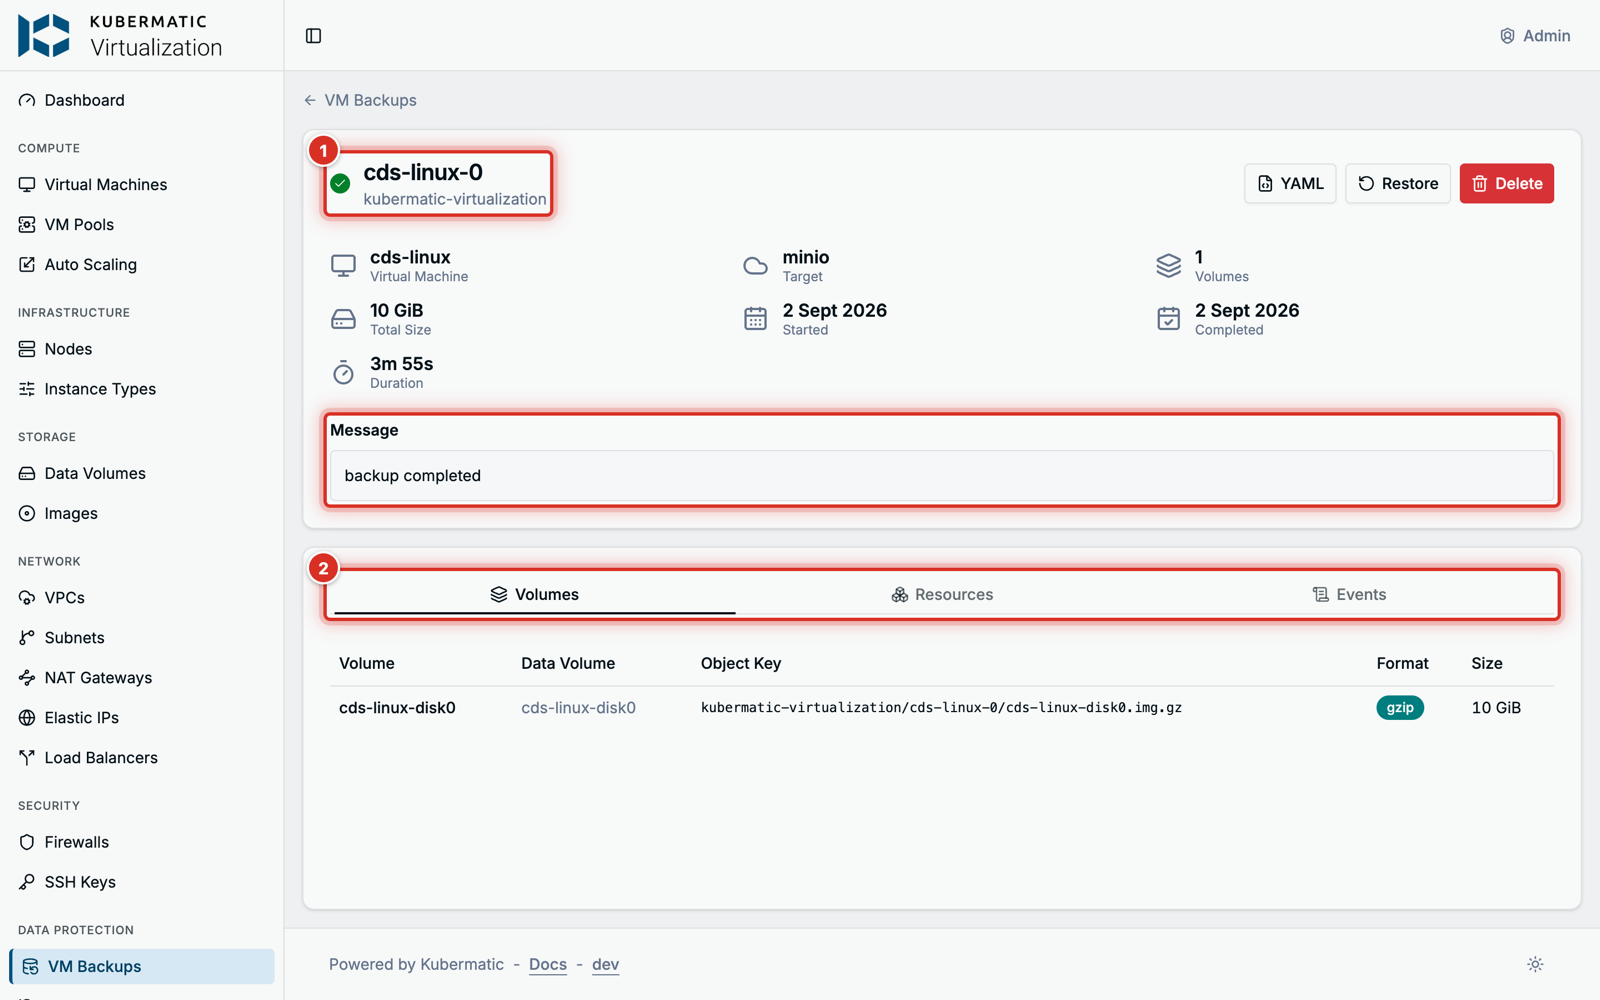Open the cds-linux-disk0 data volume link
Viewport: 1600px width, 1000px height.
click(x=578, y=707)
